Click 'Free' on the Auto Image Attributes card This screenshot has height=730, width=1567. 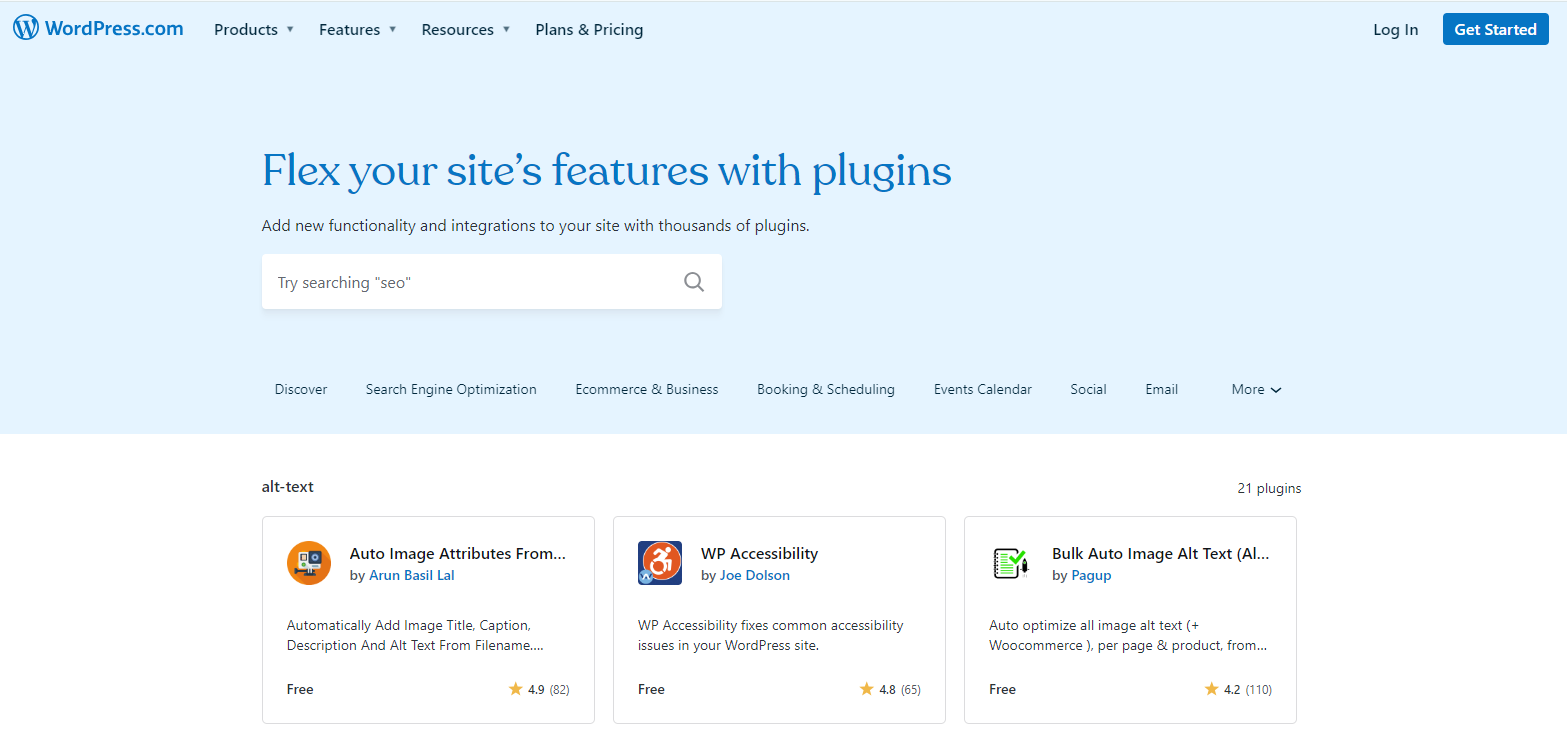click(x=300, y=689)
